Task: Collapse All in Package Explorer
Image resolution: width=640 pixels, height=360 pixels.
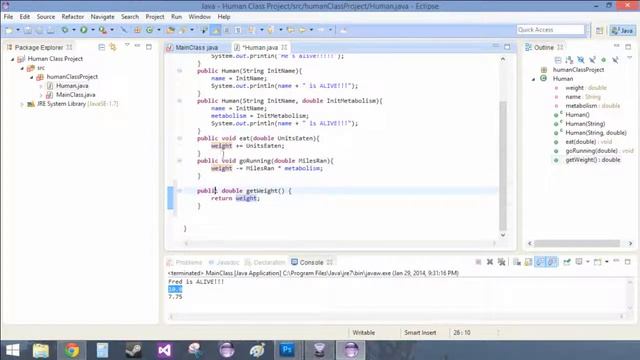Action: point(102,47)
